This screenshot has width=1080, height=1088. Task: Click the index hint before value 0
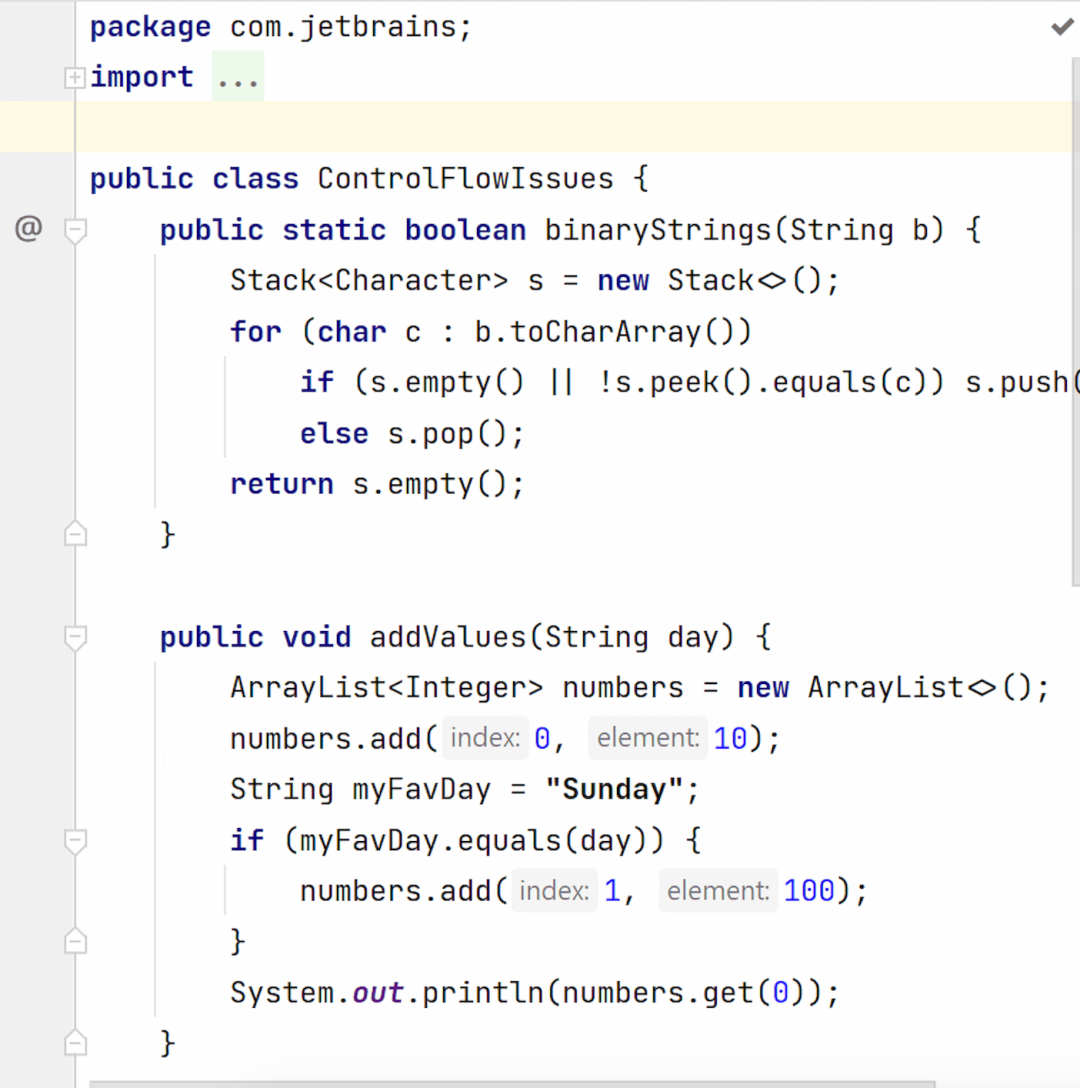click(485, 739)
